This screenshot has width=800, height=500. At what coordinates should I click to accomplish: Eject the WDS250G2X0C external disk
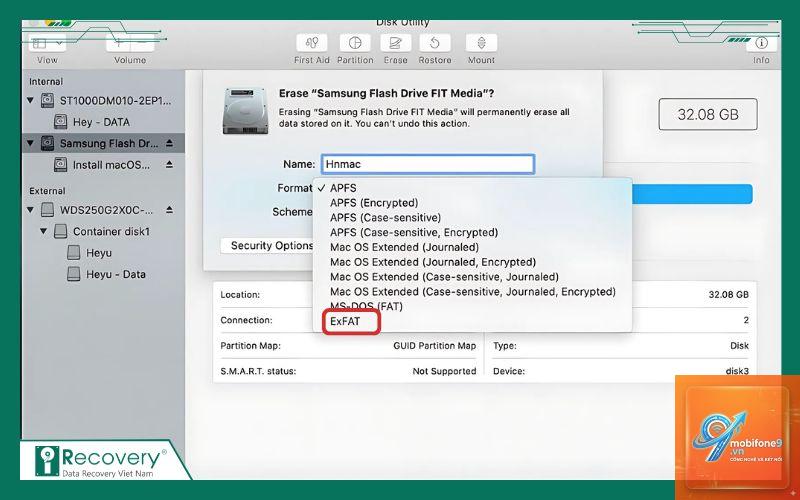[169, 210]
